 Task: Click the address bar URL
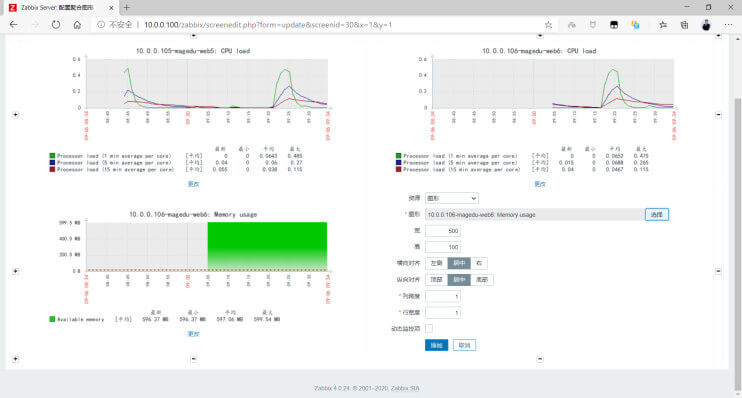click(268, 25)
